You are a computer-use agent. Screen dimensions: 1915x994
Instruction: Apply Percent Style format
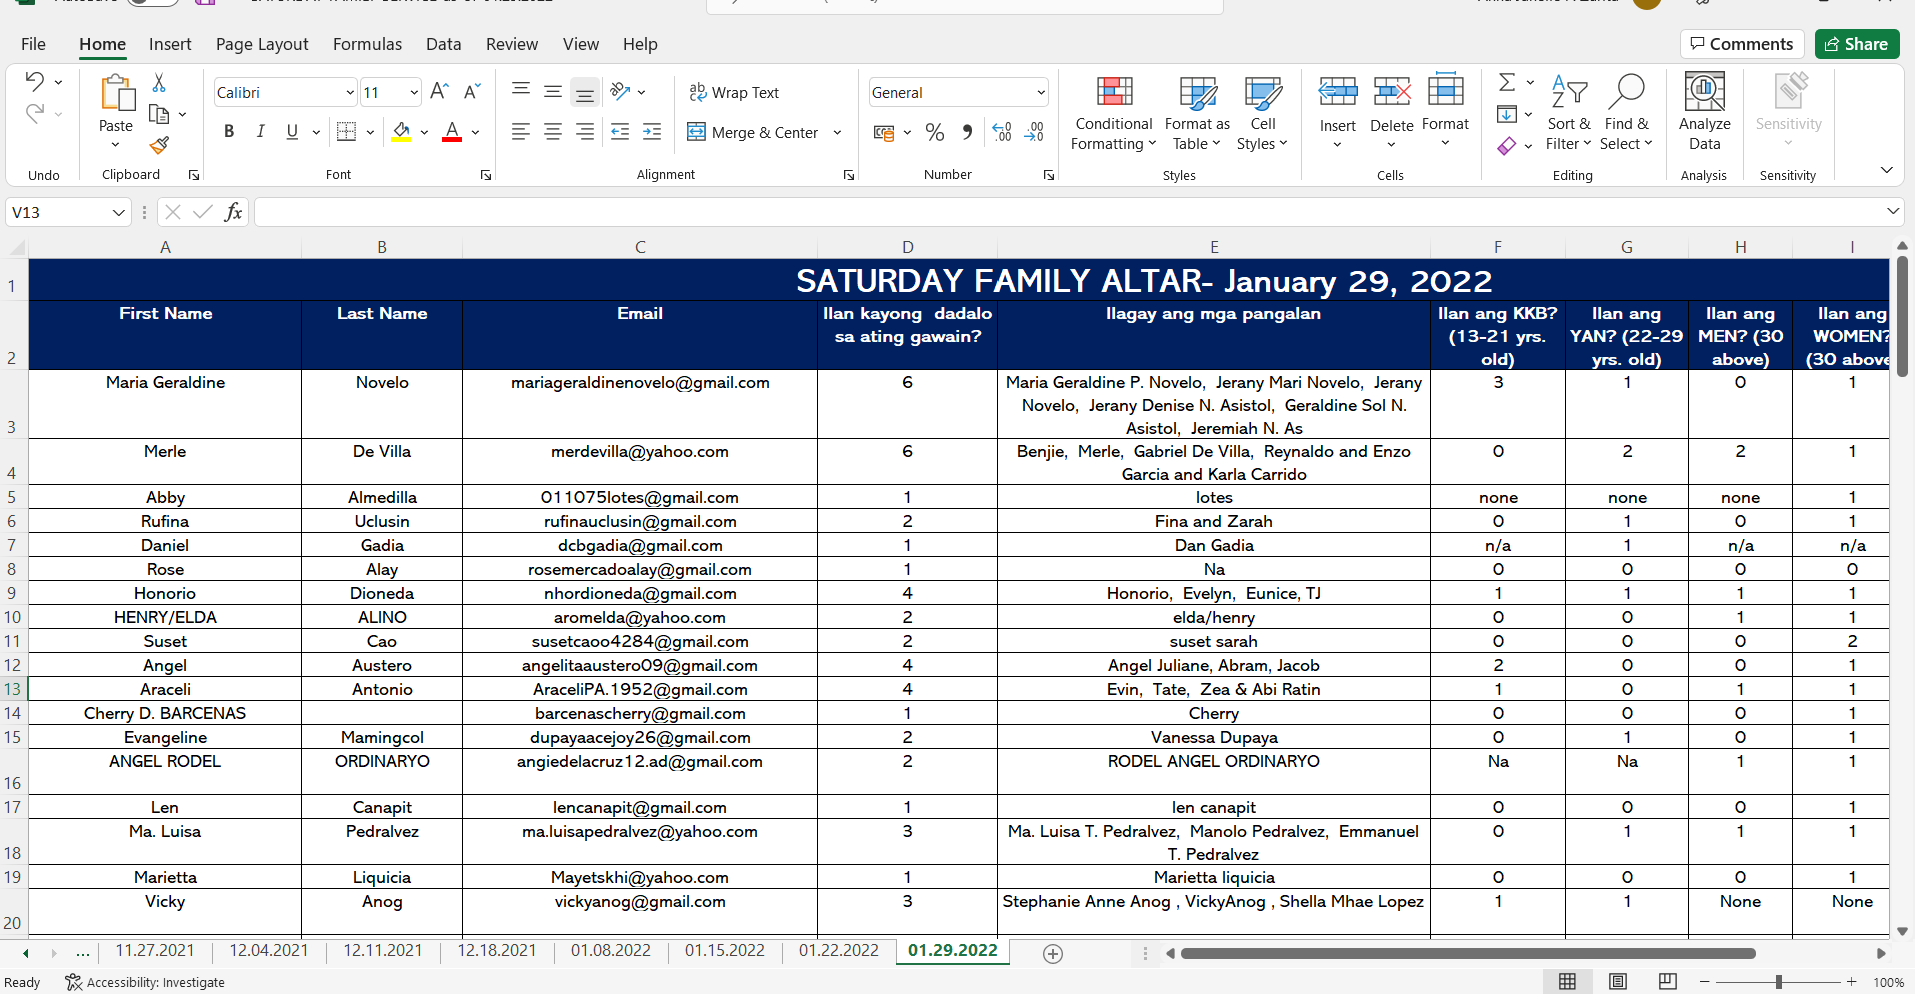935,132
